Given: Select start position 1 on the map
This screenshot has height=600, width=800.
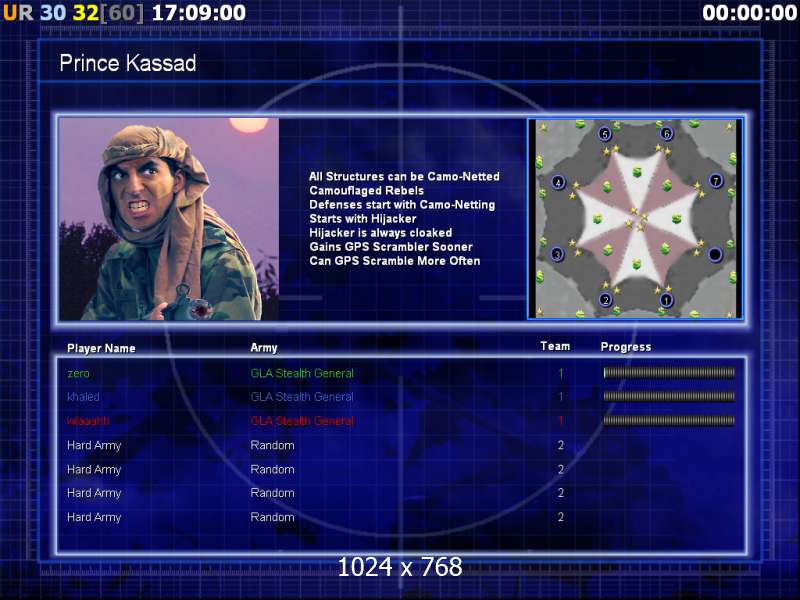Looking at the screenshot, I should coord(666,300).
